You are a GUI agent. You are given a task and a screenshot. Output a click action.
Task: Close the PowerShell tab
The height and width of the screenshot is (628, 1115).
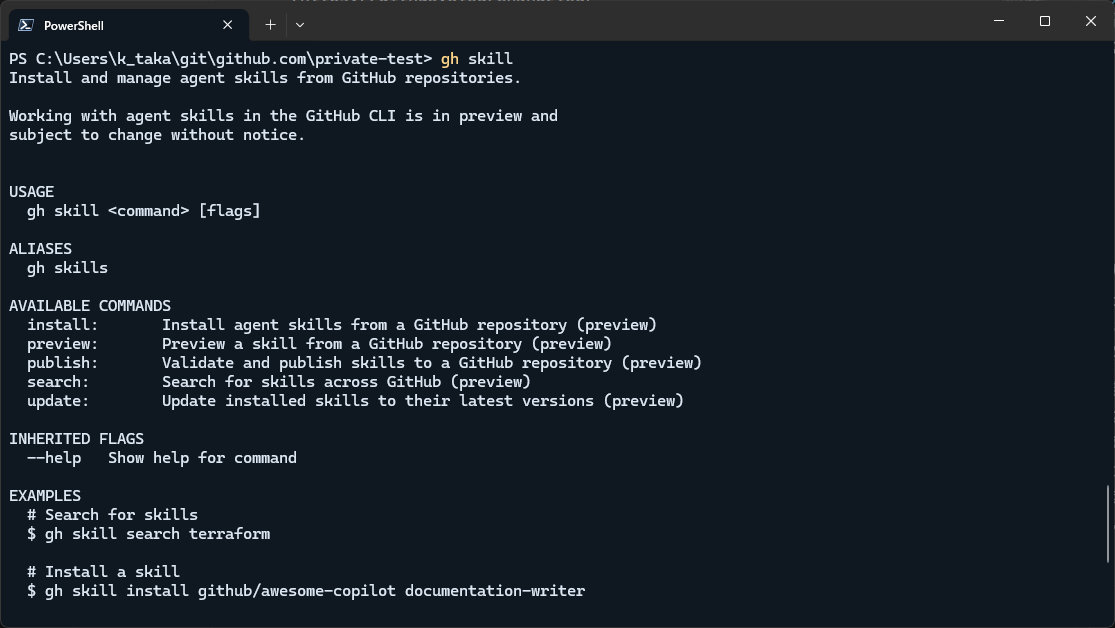click(228, 25)
